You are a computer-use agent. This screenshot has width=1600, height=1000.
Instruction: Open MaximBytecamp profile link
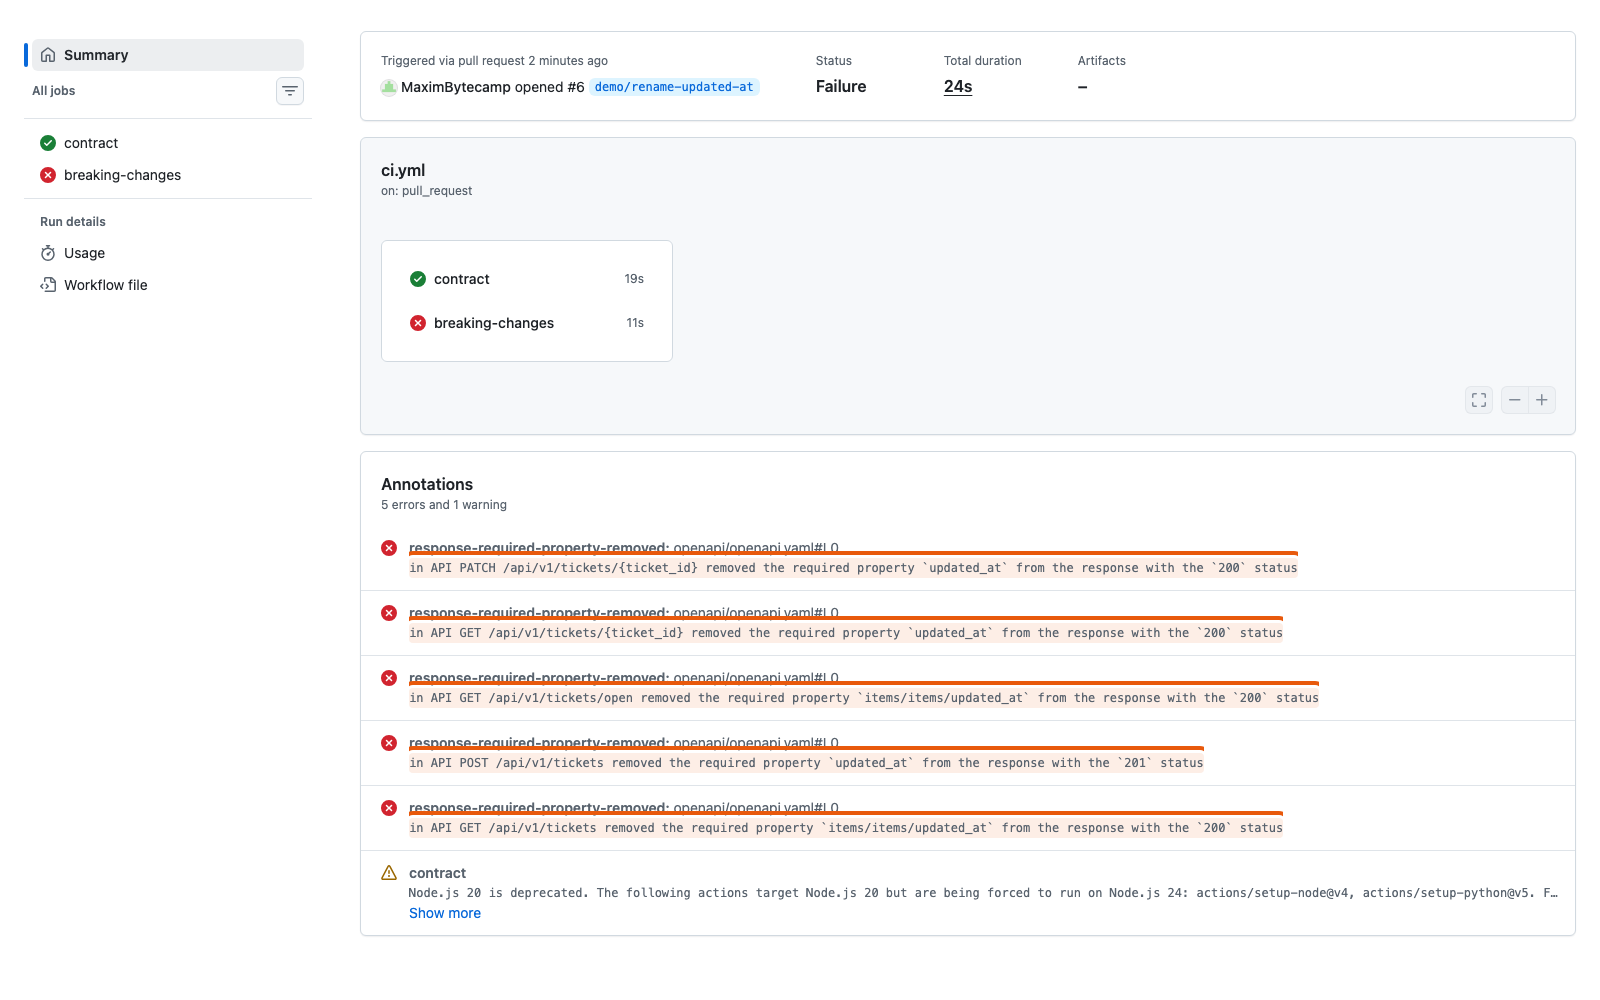456,87
